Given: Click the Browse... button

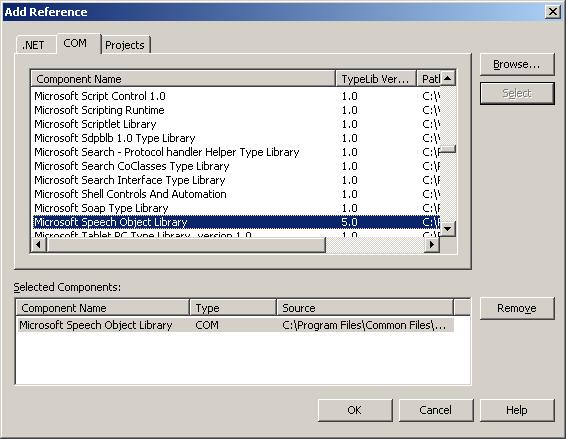Looking at the screenshot, I should 517,64.
